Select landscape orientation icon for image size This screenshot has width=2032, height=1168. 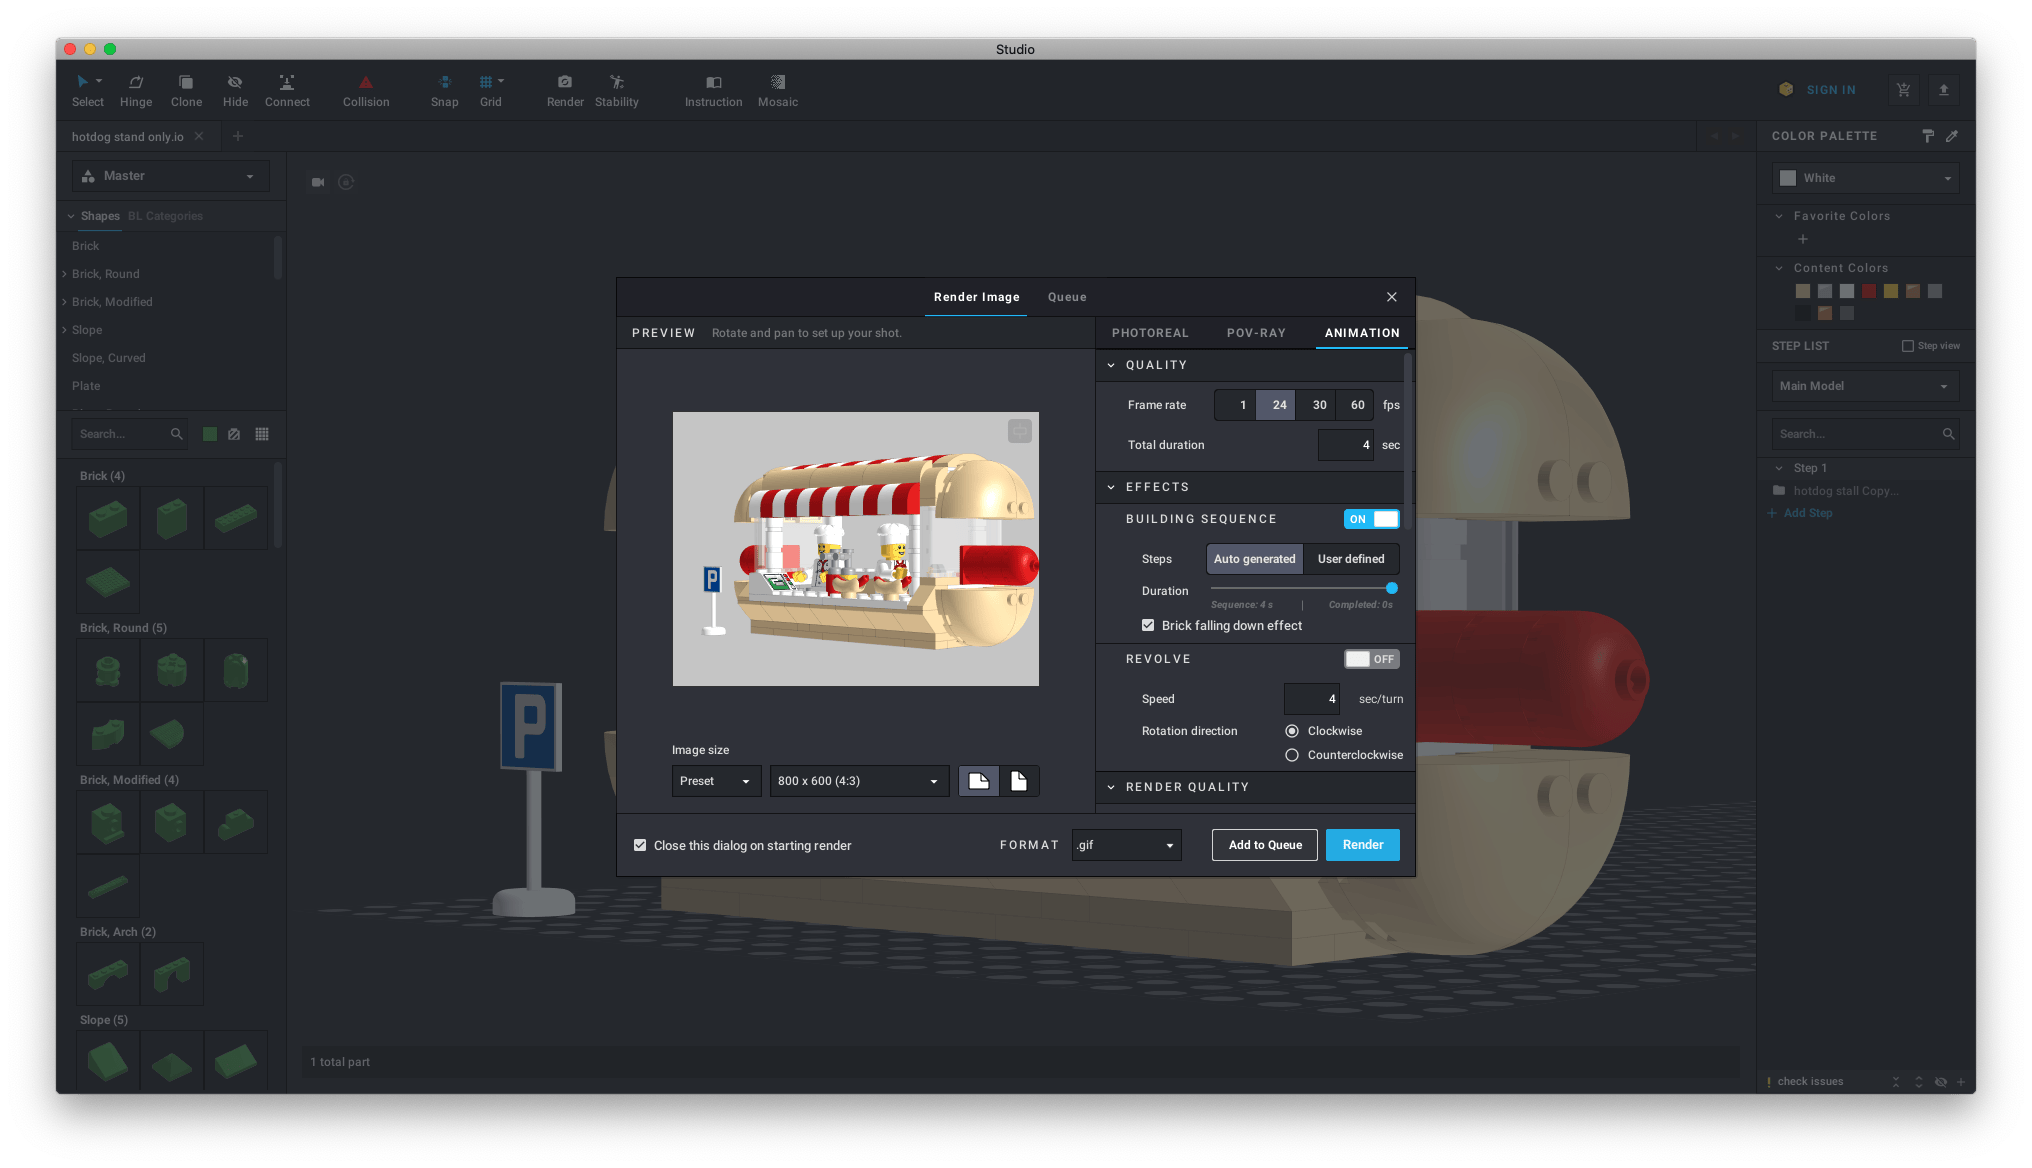[x=978, y=781]
